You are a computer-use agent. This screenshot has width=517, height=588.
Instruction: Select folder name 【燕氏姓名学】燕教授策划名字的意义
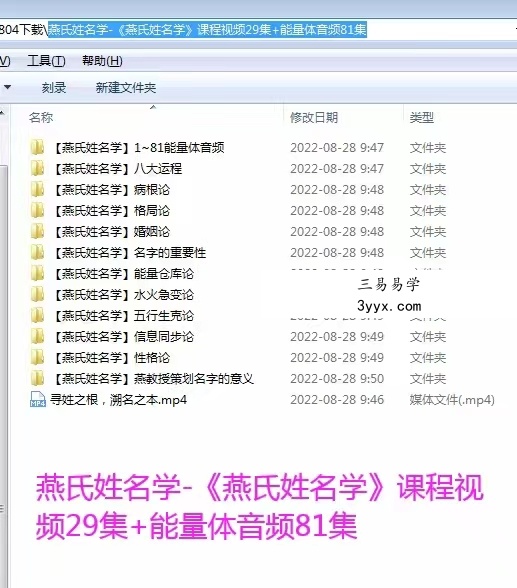click(x=153, y=378)
